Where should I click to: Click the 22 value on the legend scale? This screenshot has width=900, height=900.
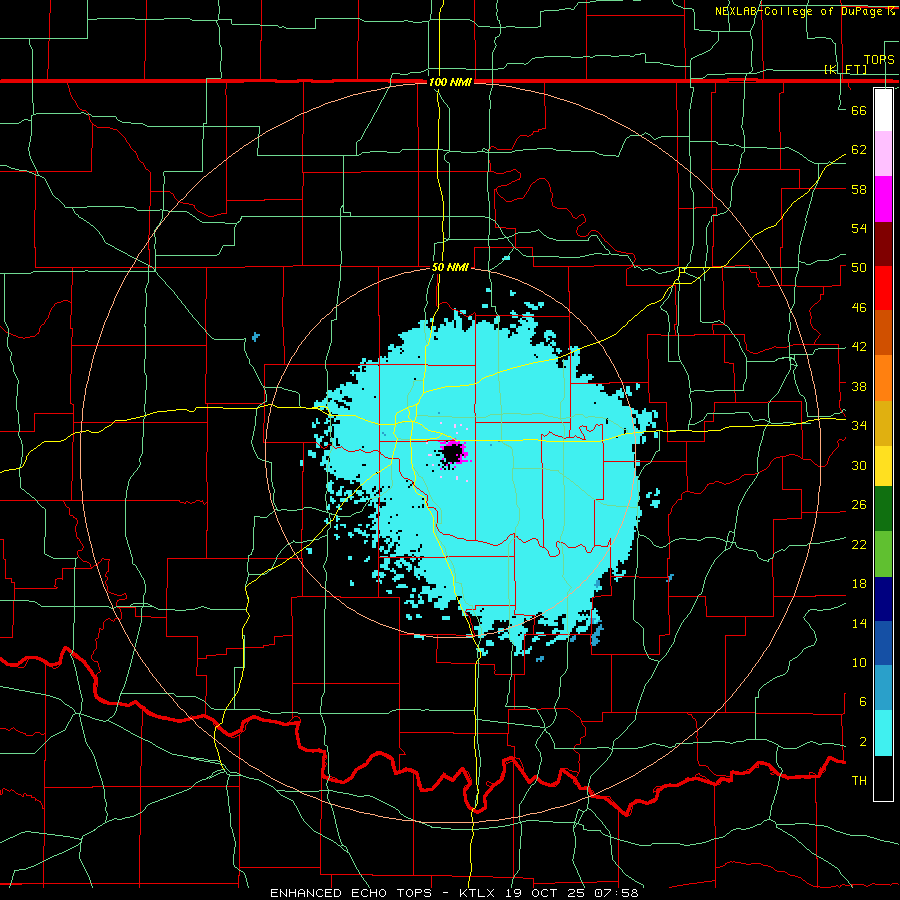859,544
